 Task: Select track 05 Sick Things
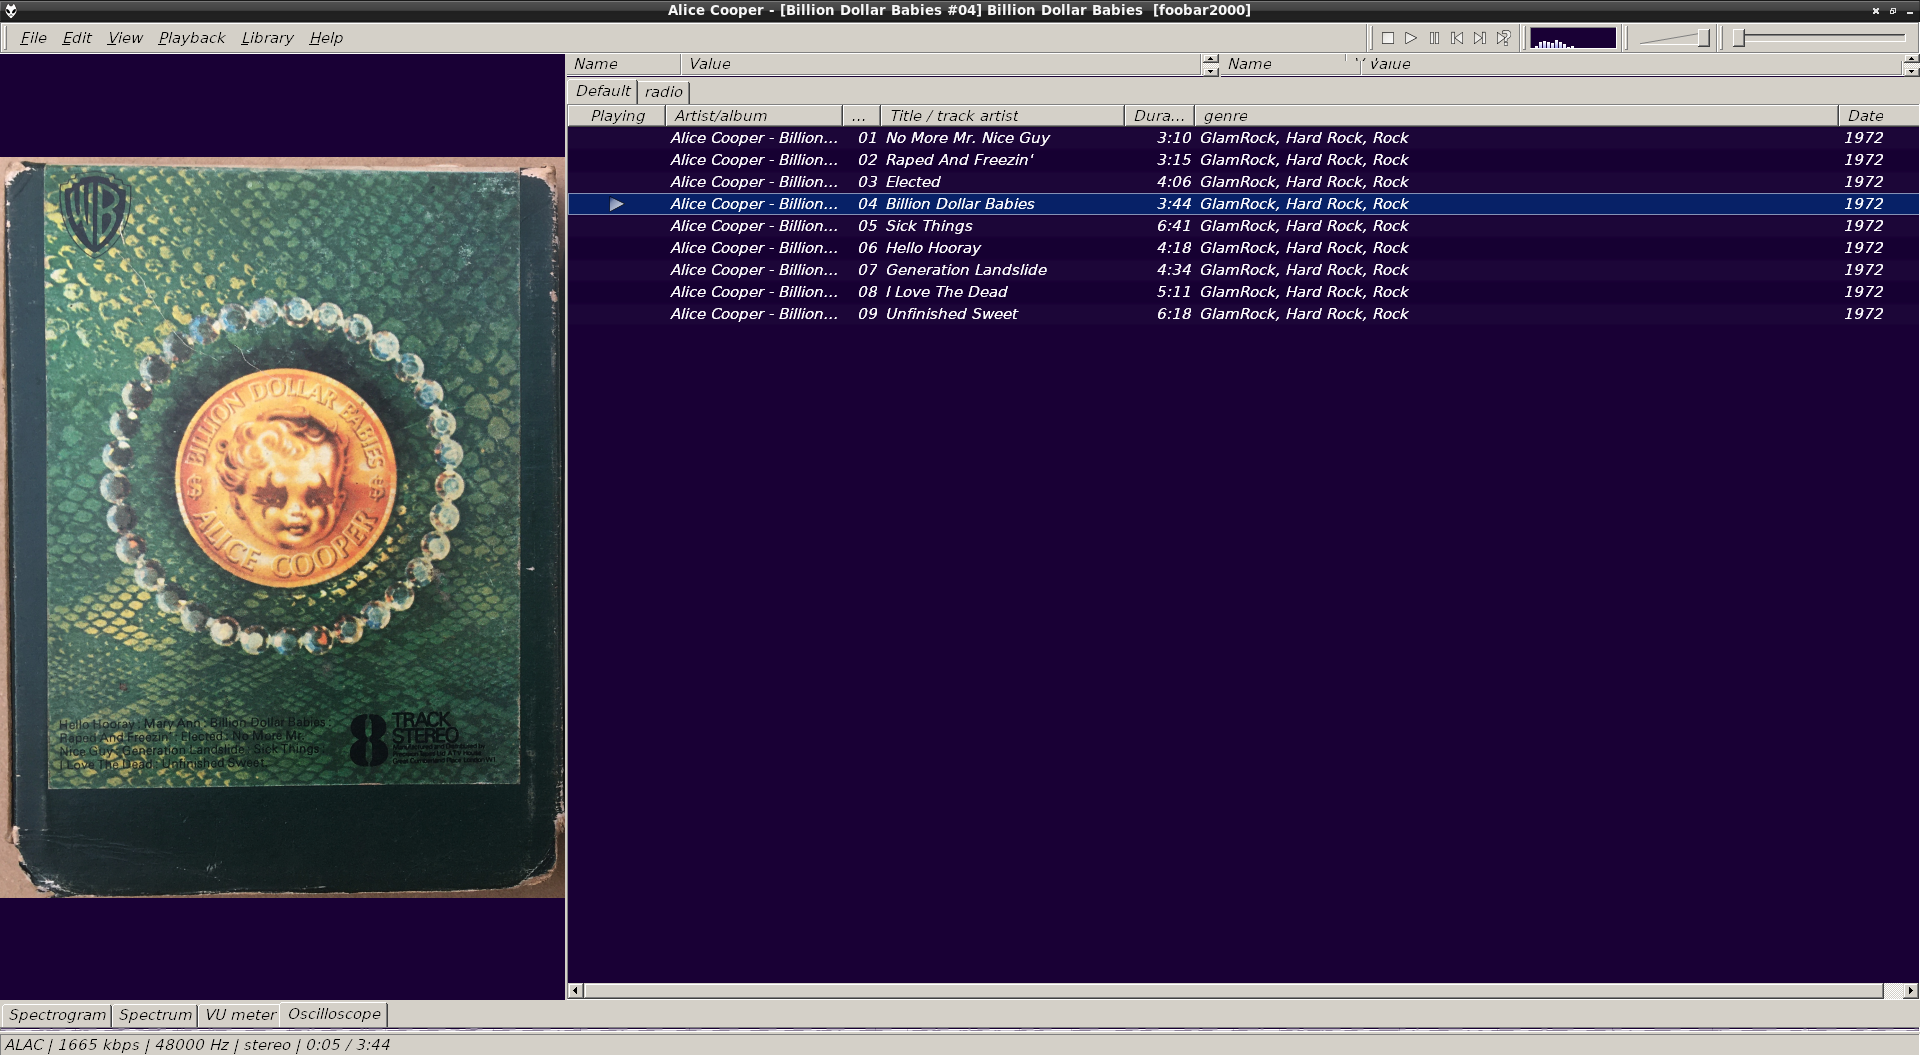pos(1243,226)
